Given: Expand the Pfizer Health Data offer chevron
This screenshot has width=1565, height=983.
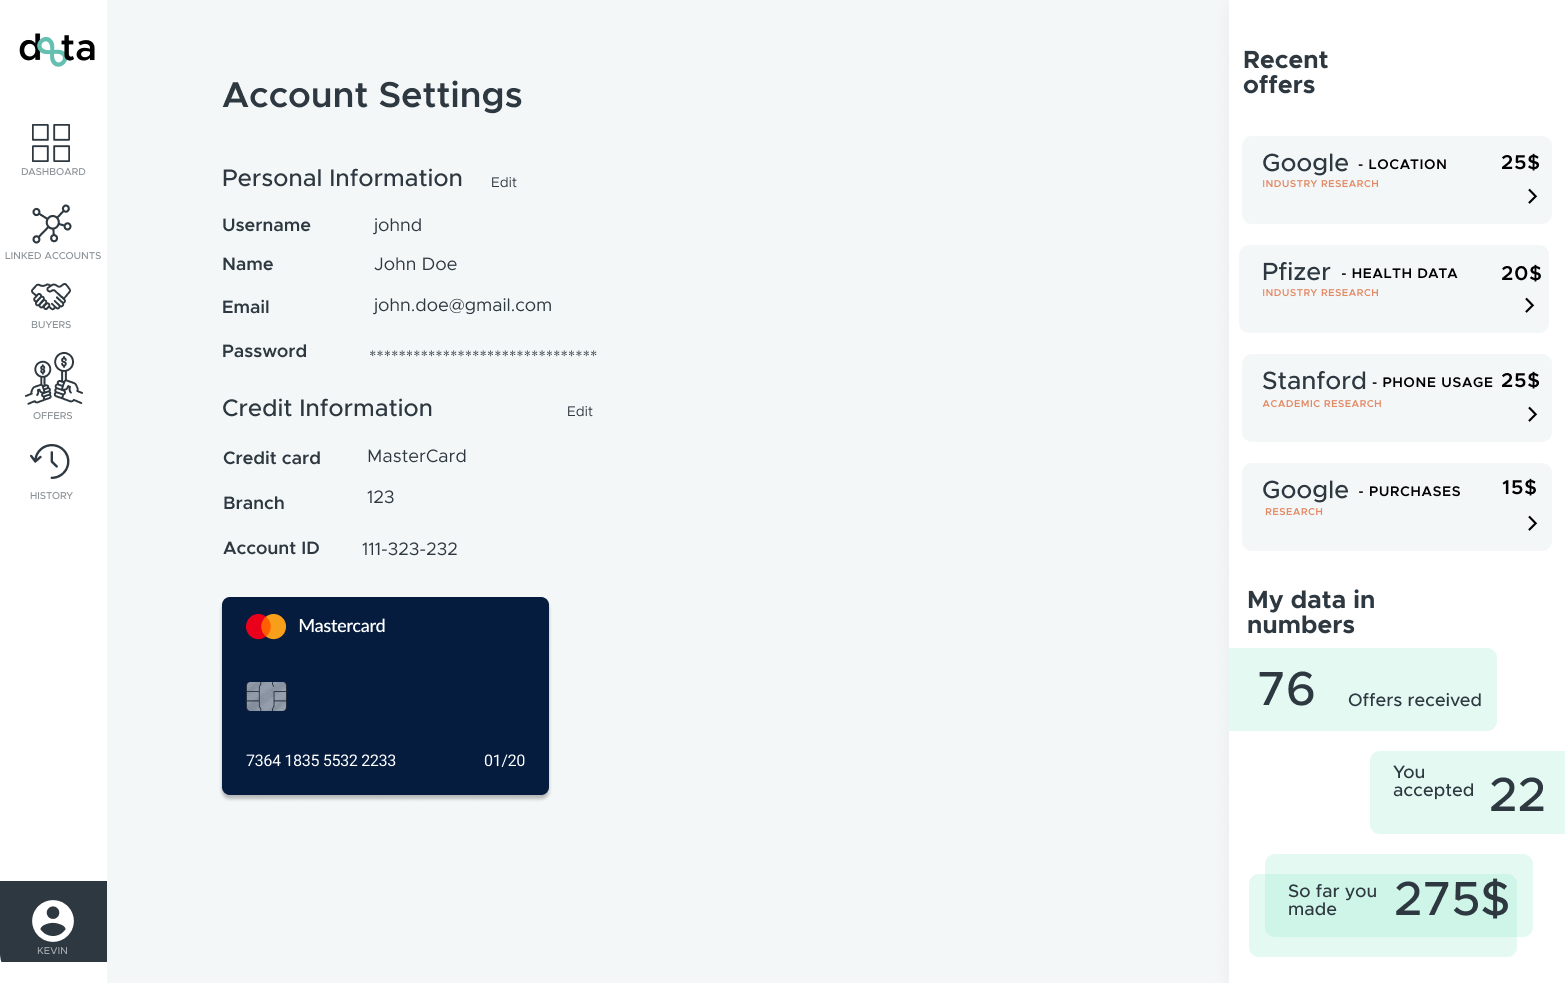Looking at the screenshot, I should point(1529,306).
